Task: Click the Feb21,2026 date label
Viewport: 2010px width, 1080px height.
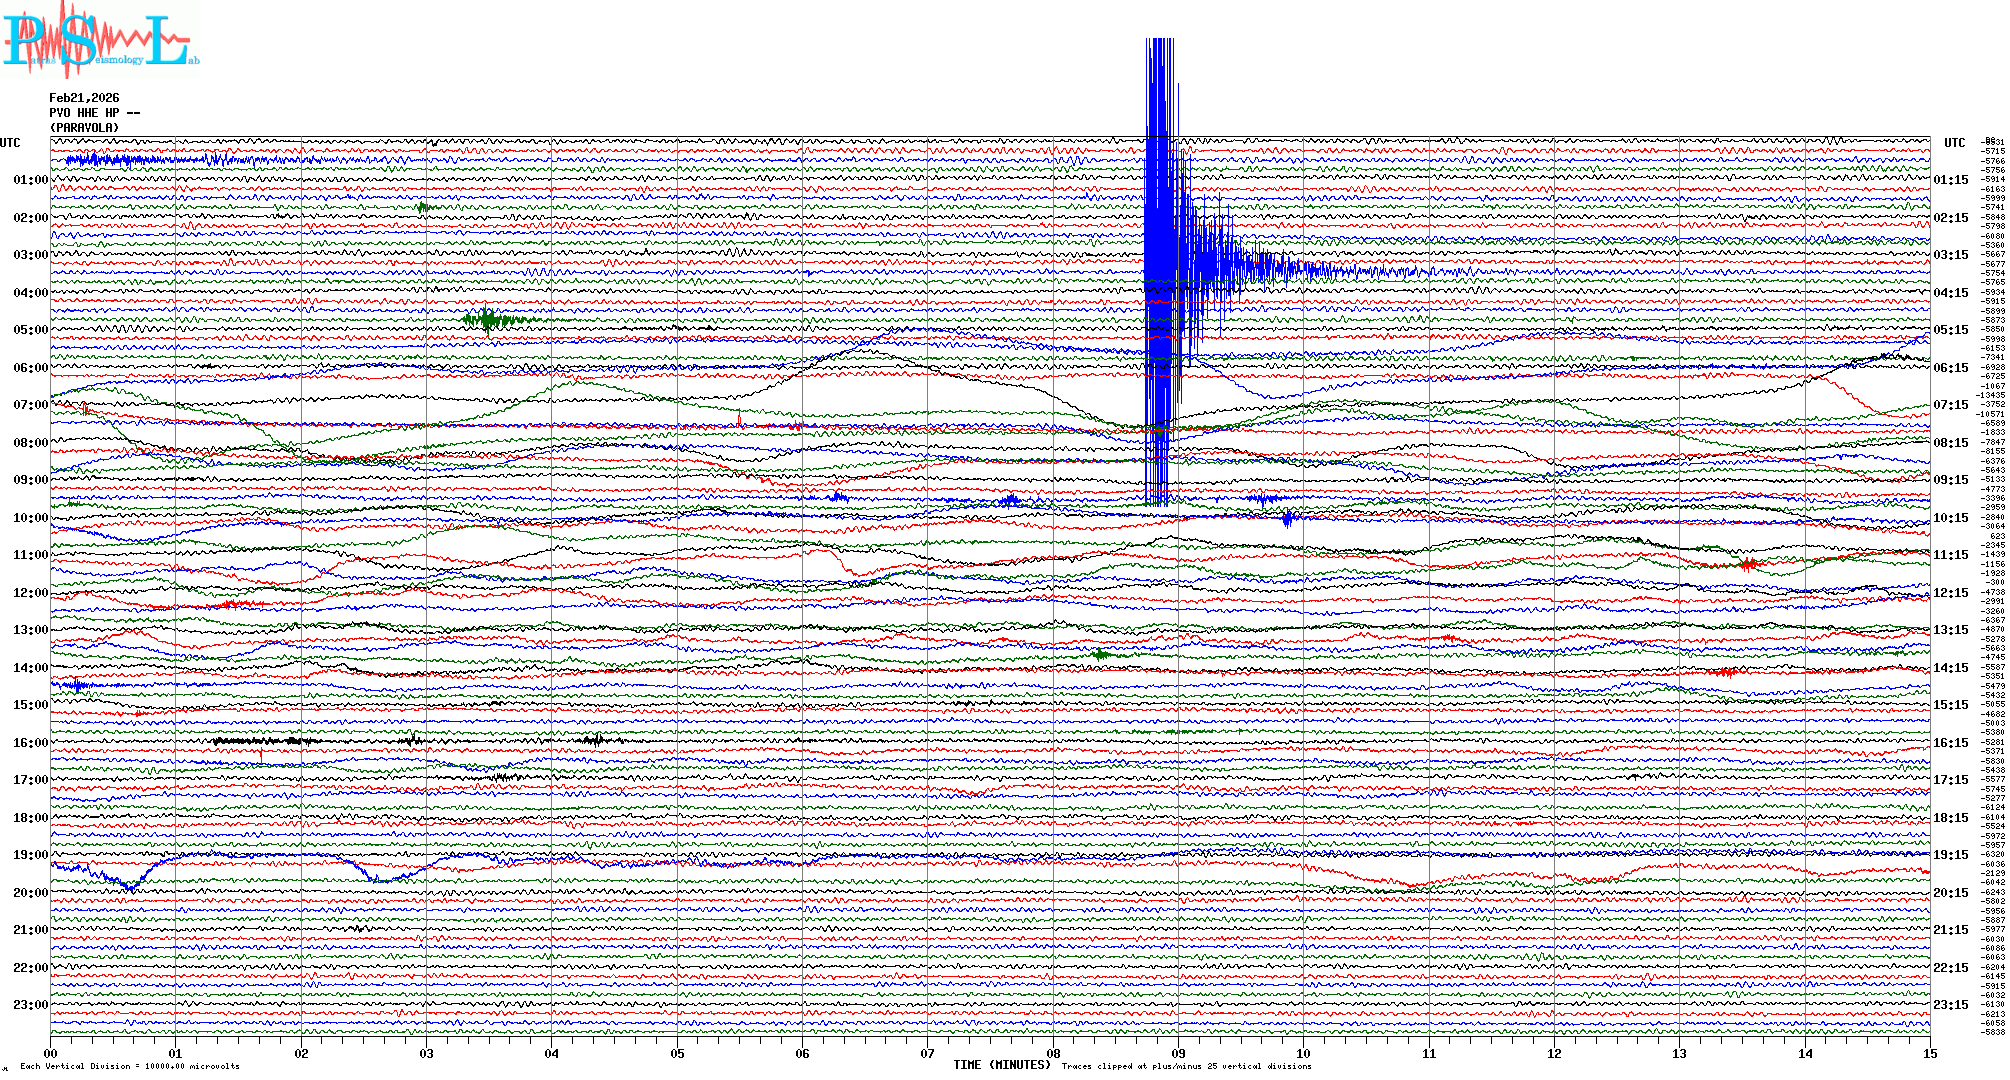Action: tap(84, 98)
